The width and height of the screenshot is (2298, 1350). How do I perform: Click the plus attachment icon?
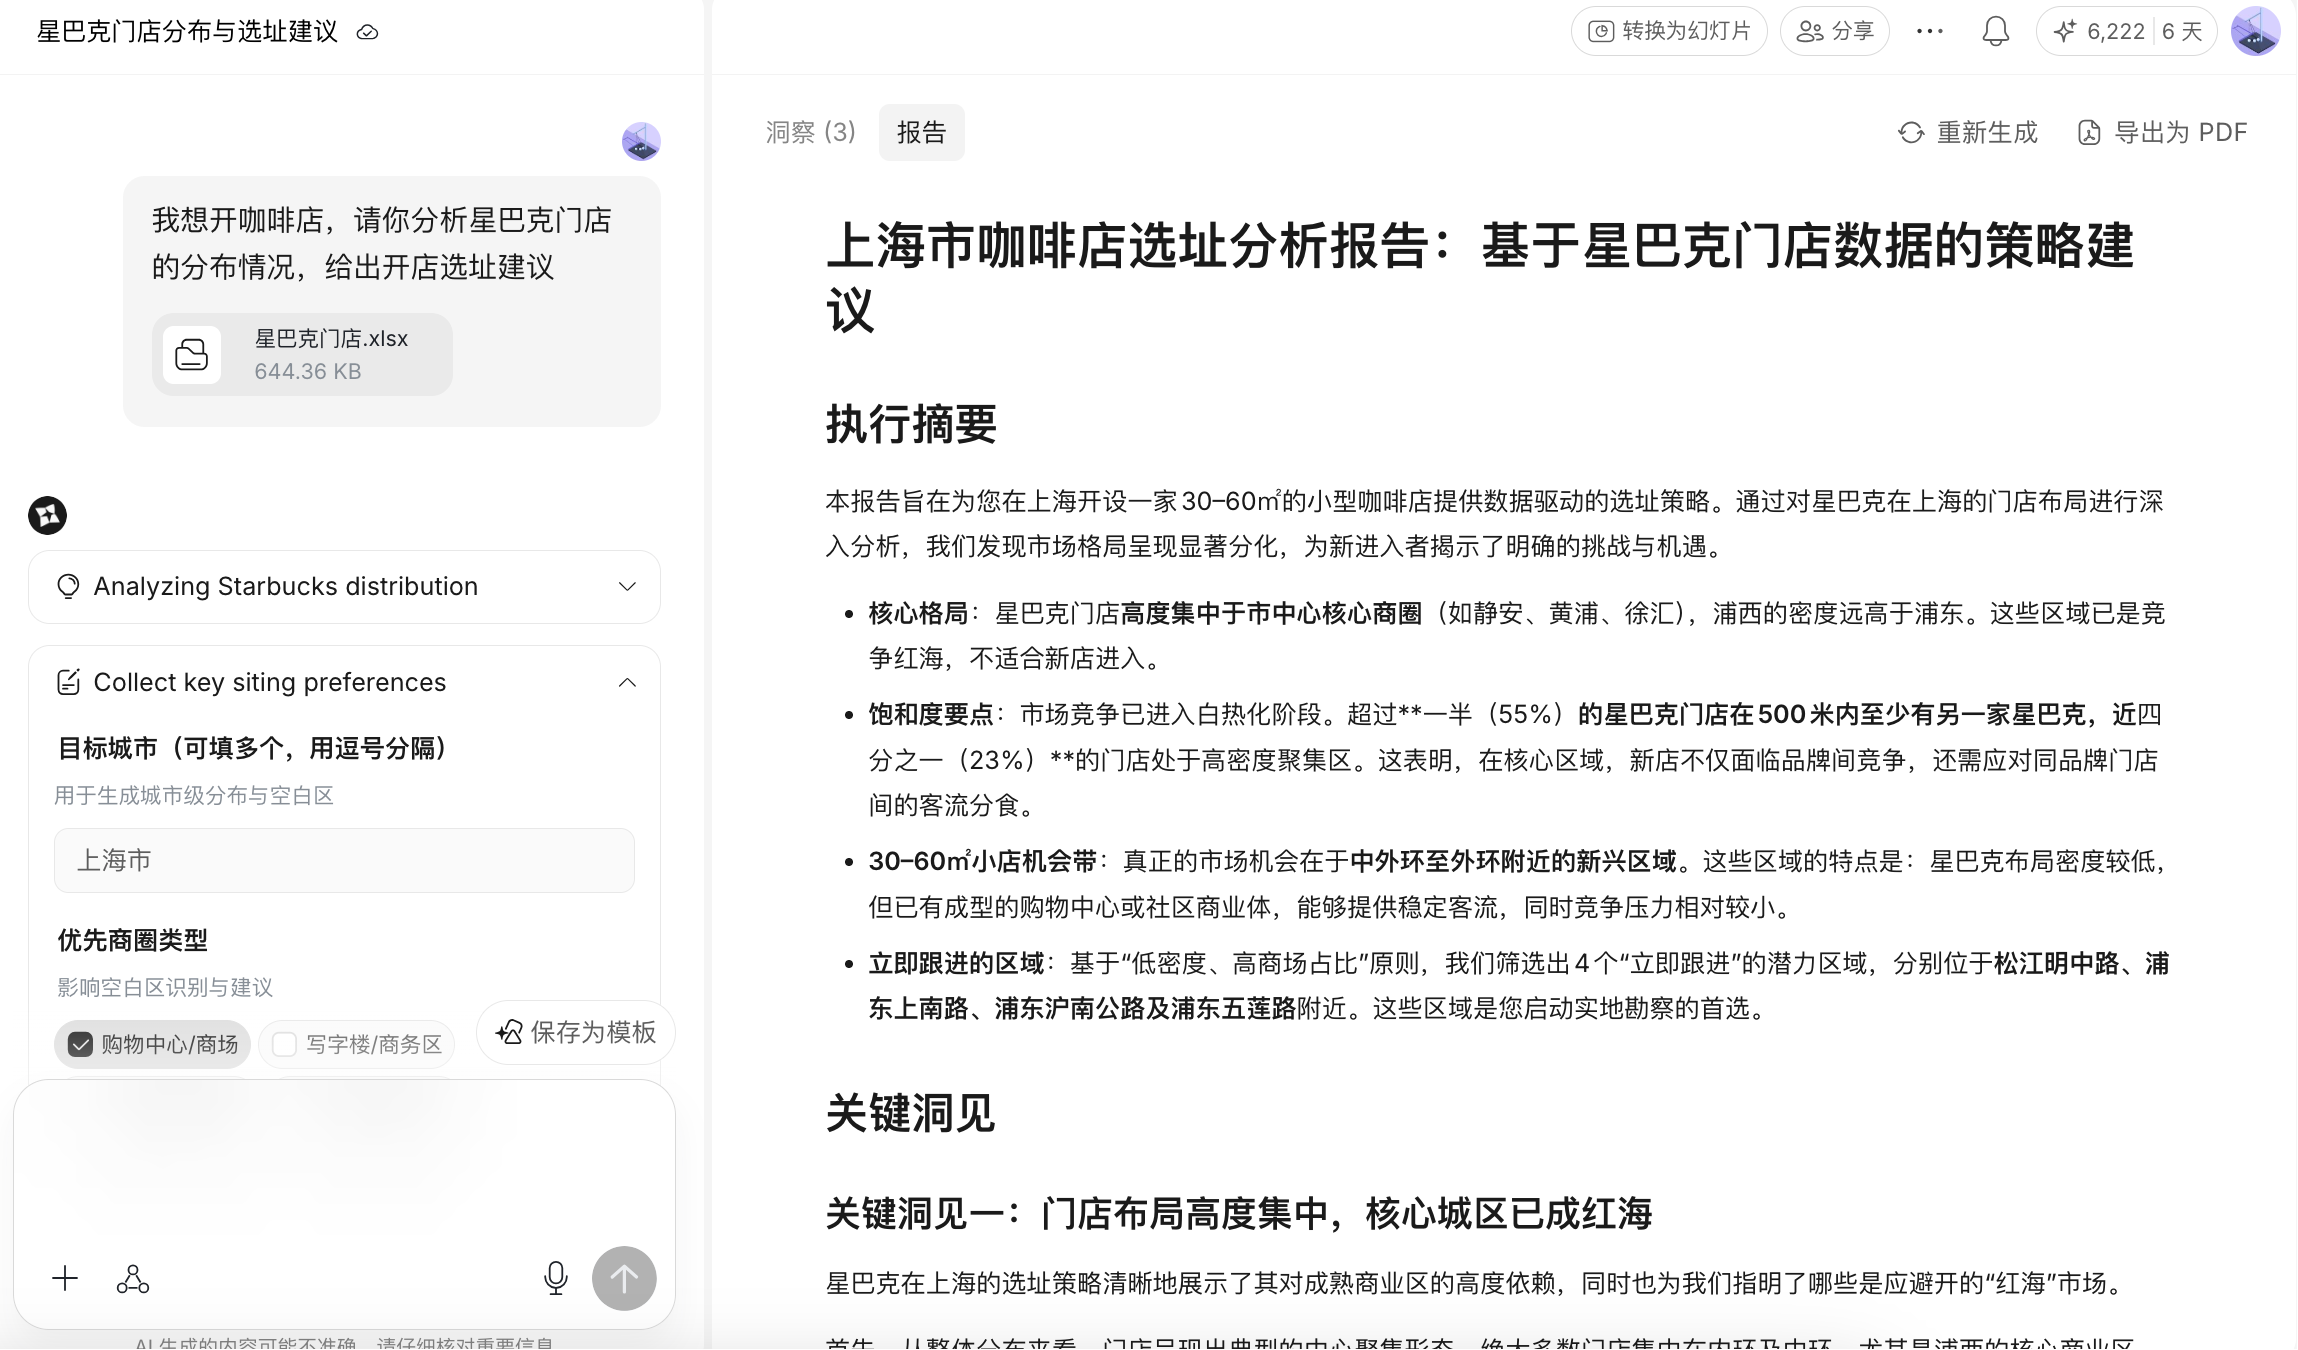pyautogui.click(x=65, y=1278)
